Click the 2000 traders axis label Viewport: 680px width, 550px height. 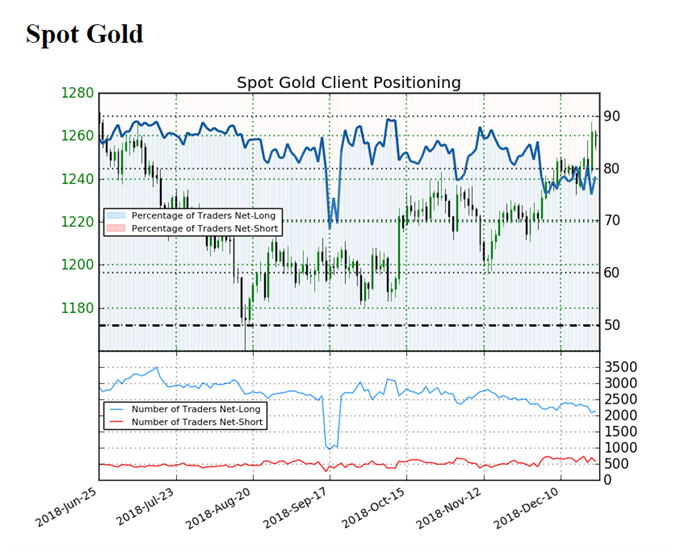coord(621,416)
